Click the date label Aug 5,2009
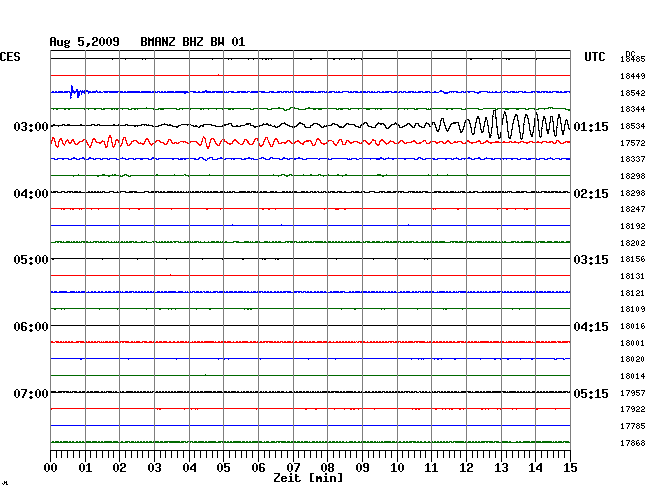Viewport: 650px width, 494px height. click(x=85, y=42)
